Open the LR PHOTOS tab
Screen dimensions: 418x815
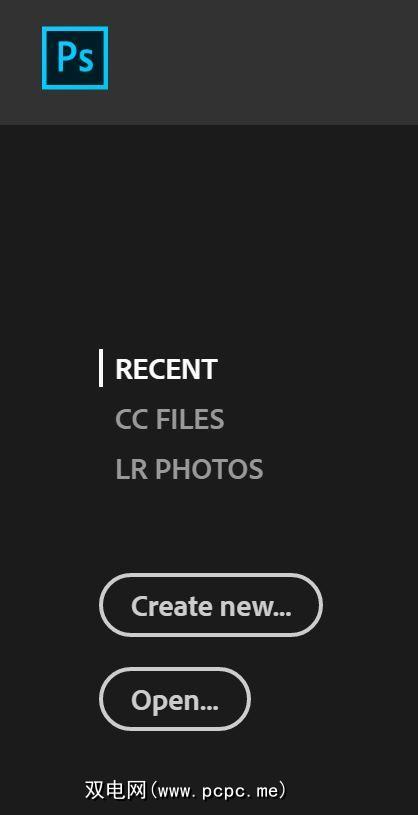point(189,469)
